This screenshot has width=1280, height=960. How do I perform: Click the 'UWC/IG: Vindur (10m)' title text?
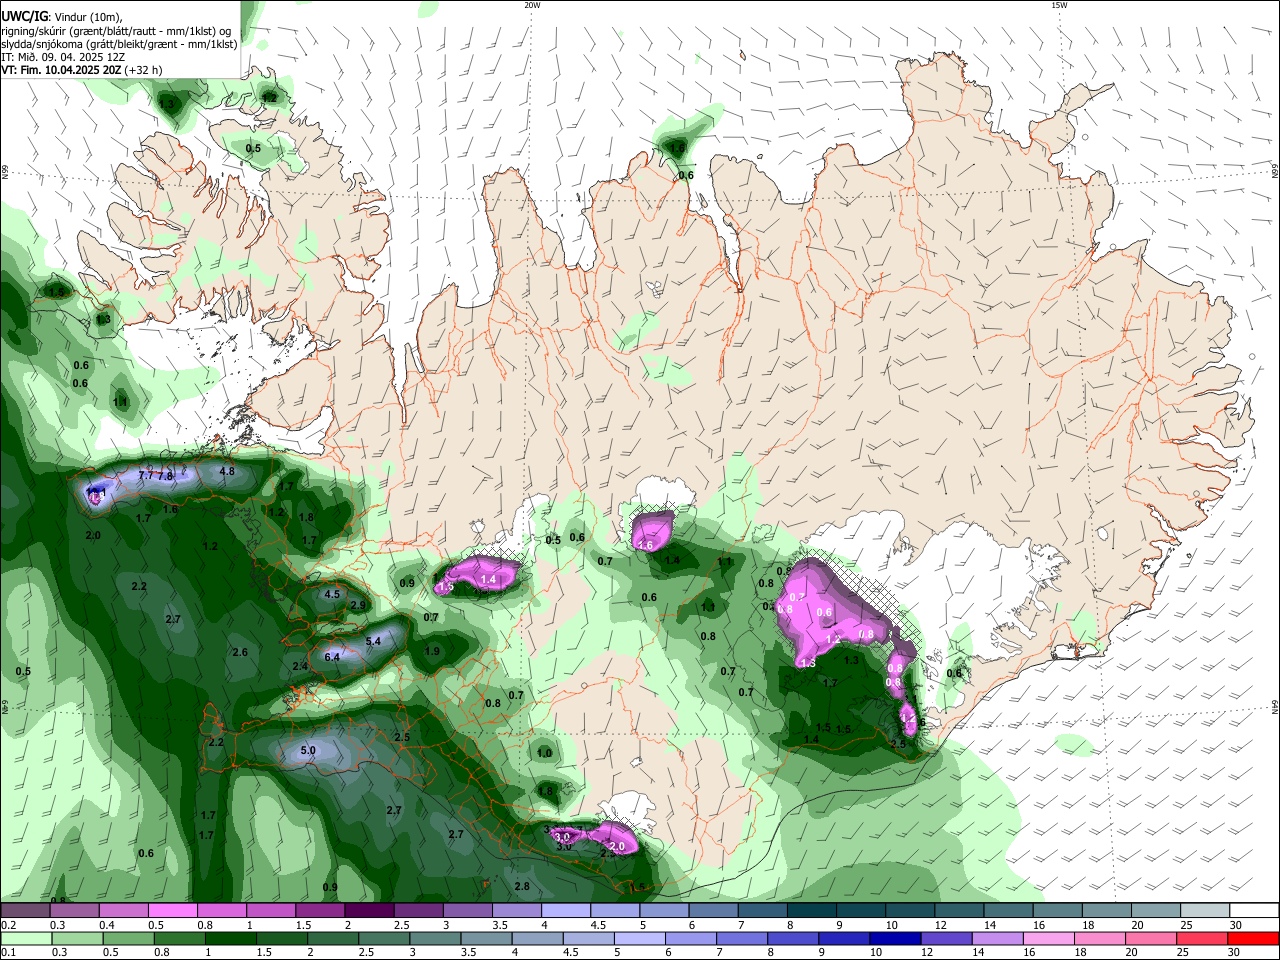[61, 17]
